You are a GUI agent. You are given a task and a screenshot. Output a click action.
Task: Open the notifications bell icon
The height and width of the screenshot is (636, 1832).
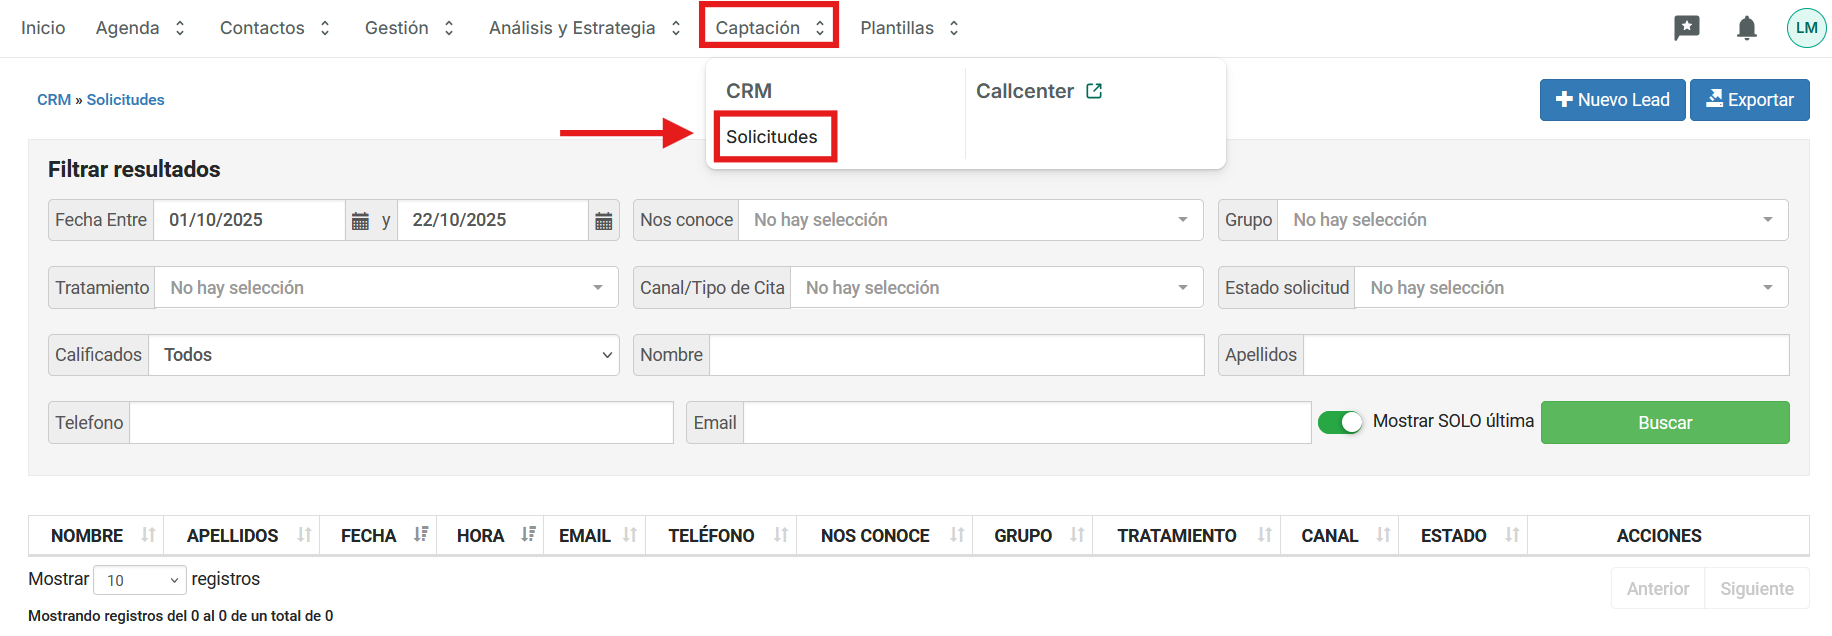(x=1746, y=28)
